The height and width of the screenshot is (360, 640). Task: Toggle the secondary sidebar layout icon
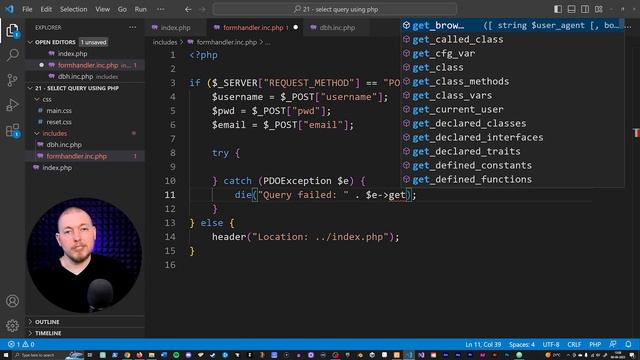coord(585,9)
